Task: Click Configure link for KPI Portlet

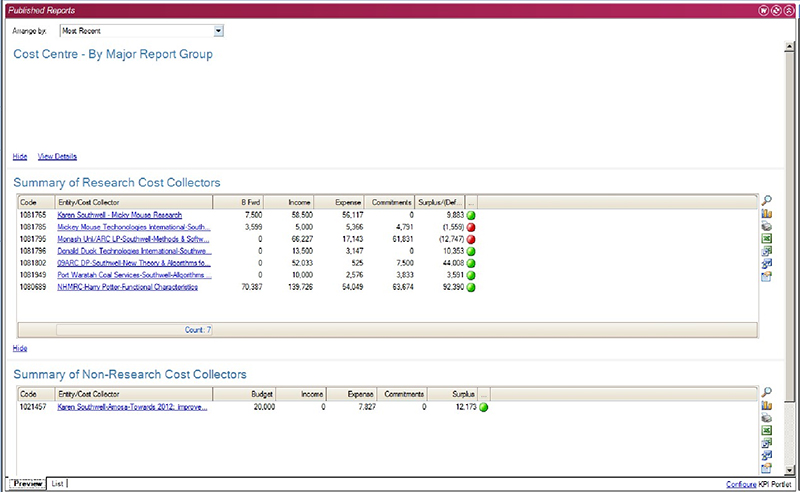Action: tap(741, 485)
